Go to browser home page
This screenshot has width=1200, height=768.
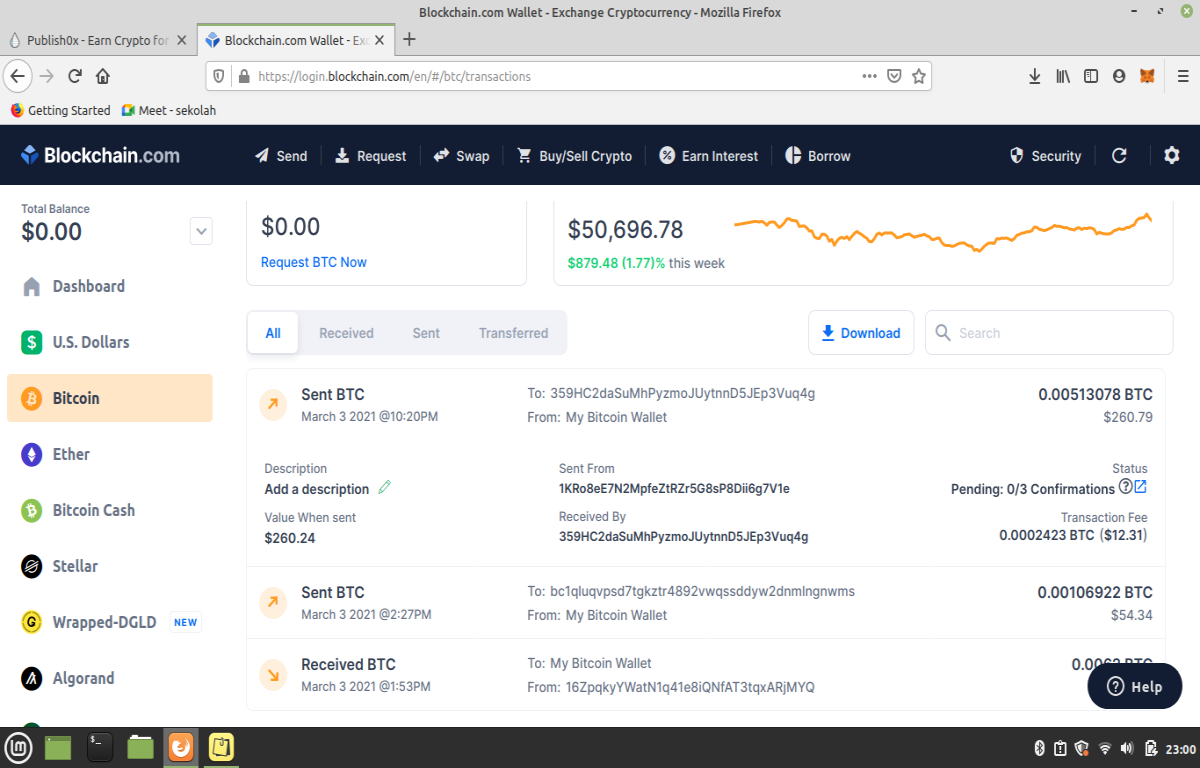[x=102, y=76]
